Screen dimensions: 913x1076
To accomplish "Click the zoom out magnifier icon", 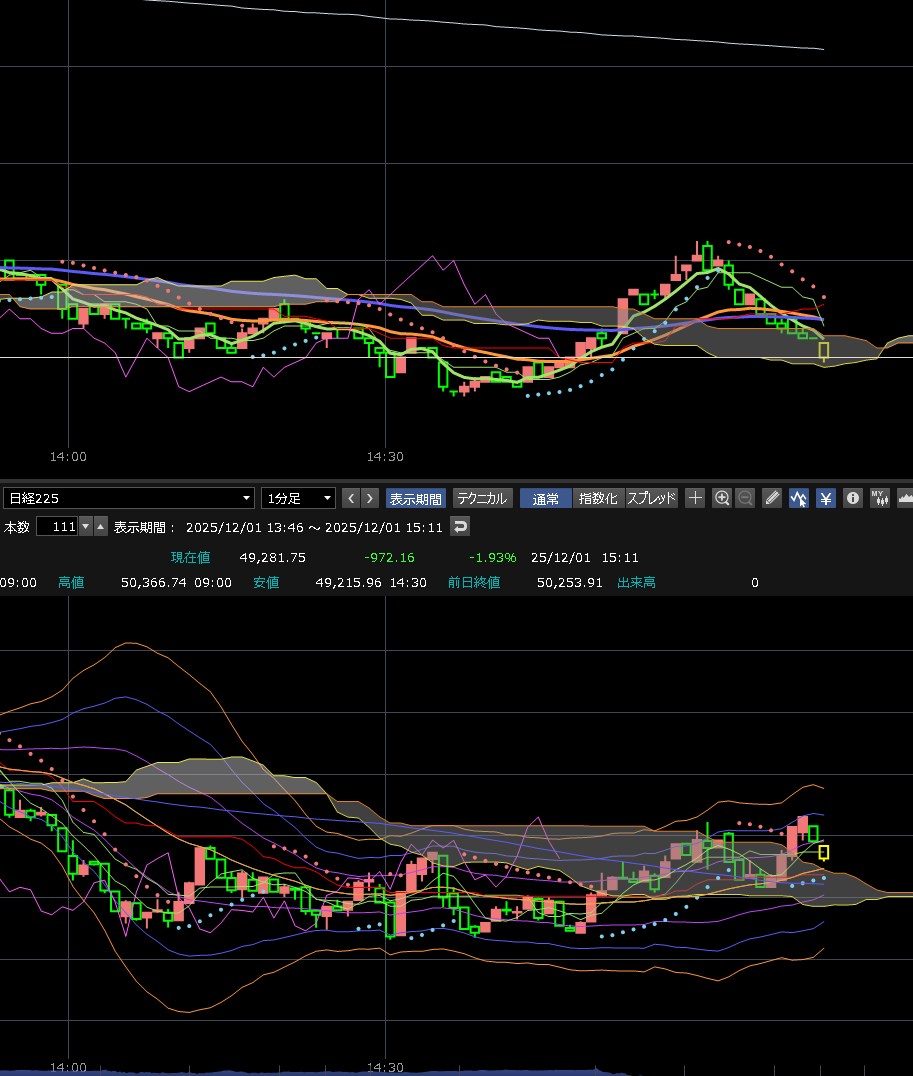I will point(745,498).
